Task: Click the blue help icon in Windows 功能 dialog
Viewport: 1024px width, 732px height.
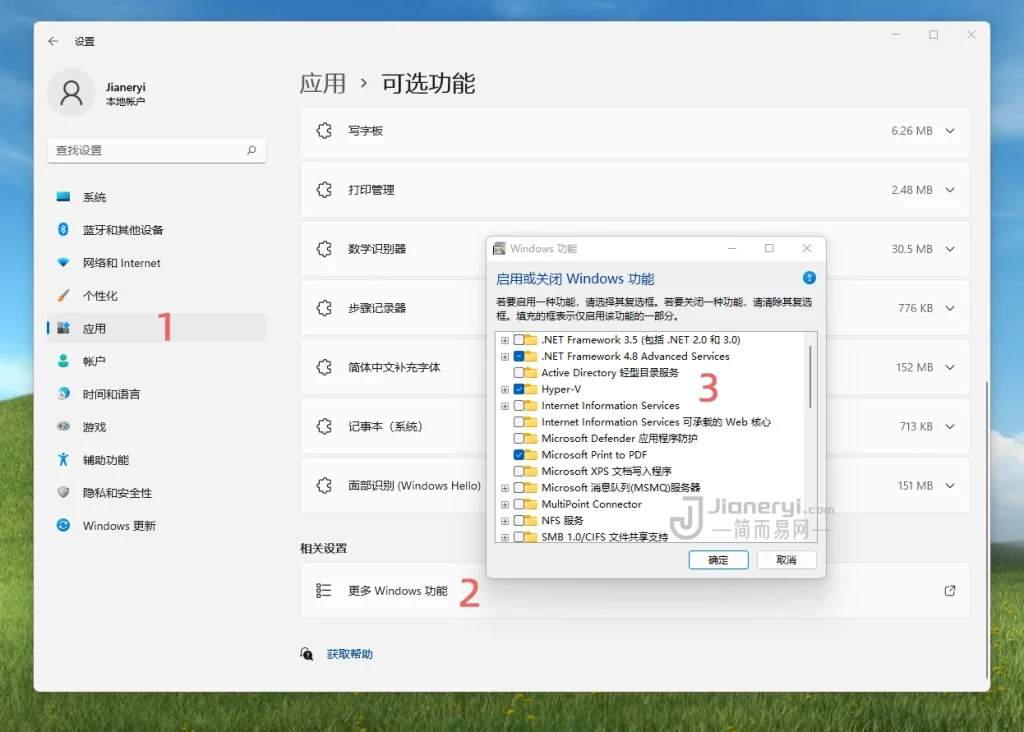Action: 809,278
